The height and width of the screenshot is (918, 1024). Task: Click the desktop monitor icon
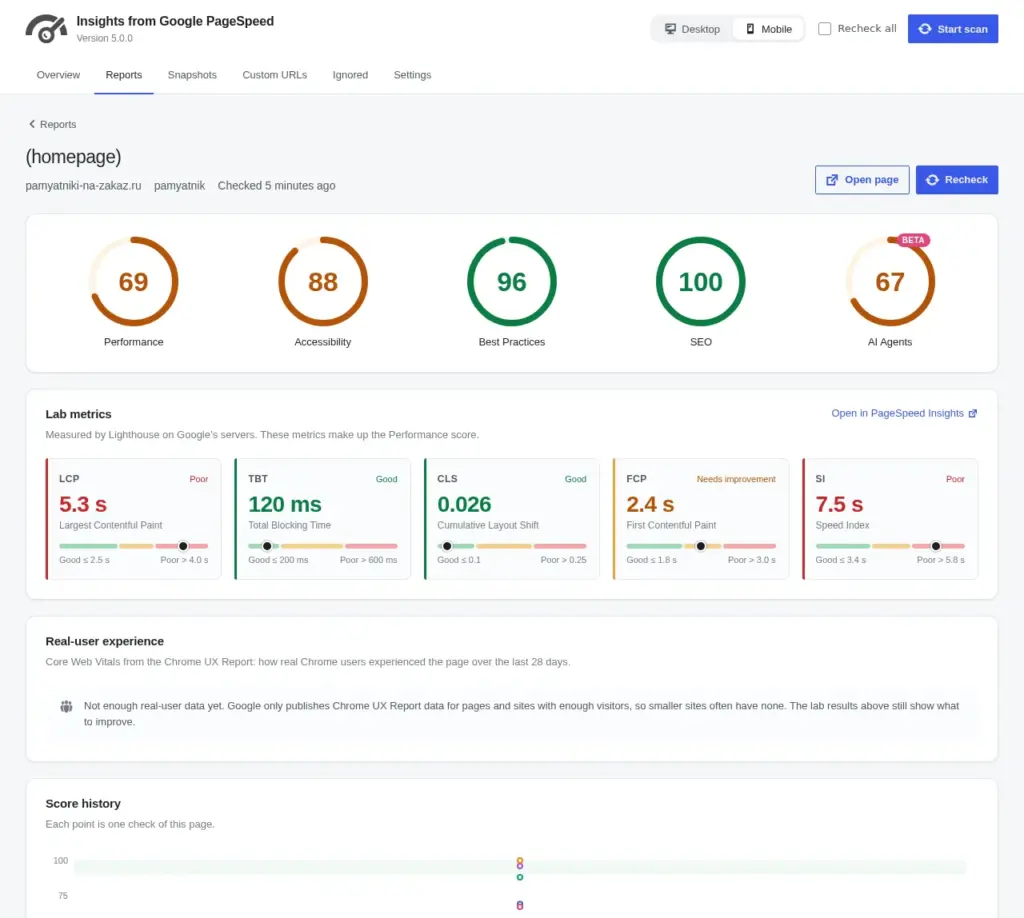[x=670, y=29]
